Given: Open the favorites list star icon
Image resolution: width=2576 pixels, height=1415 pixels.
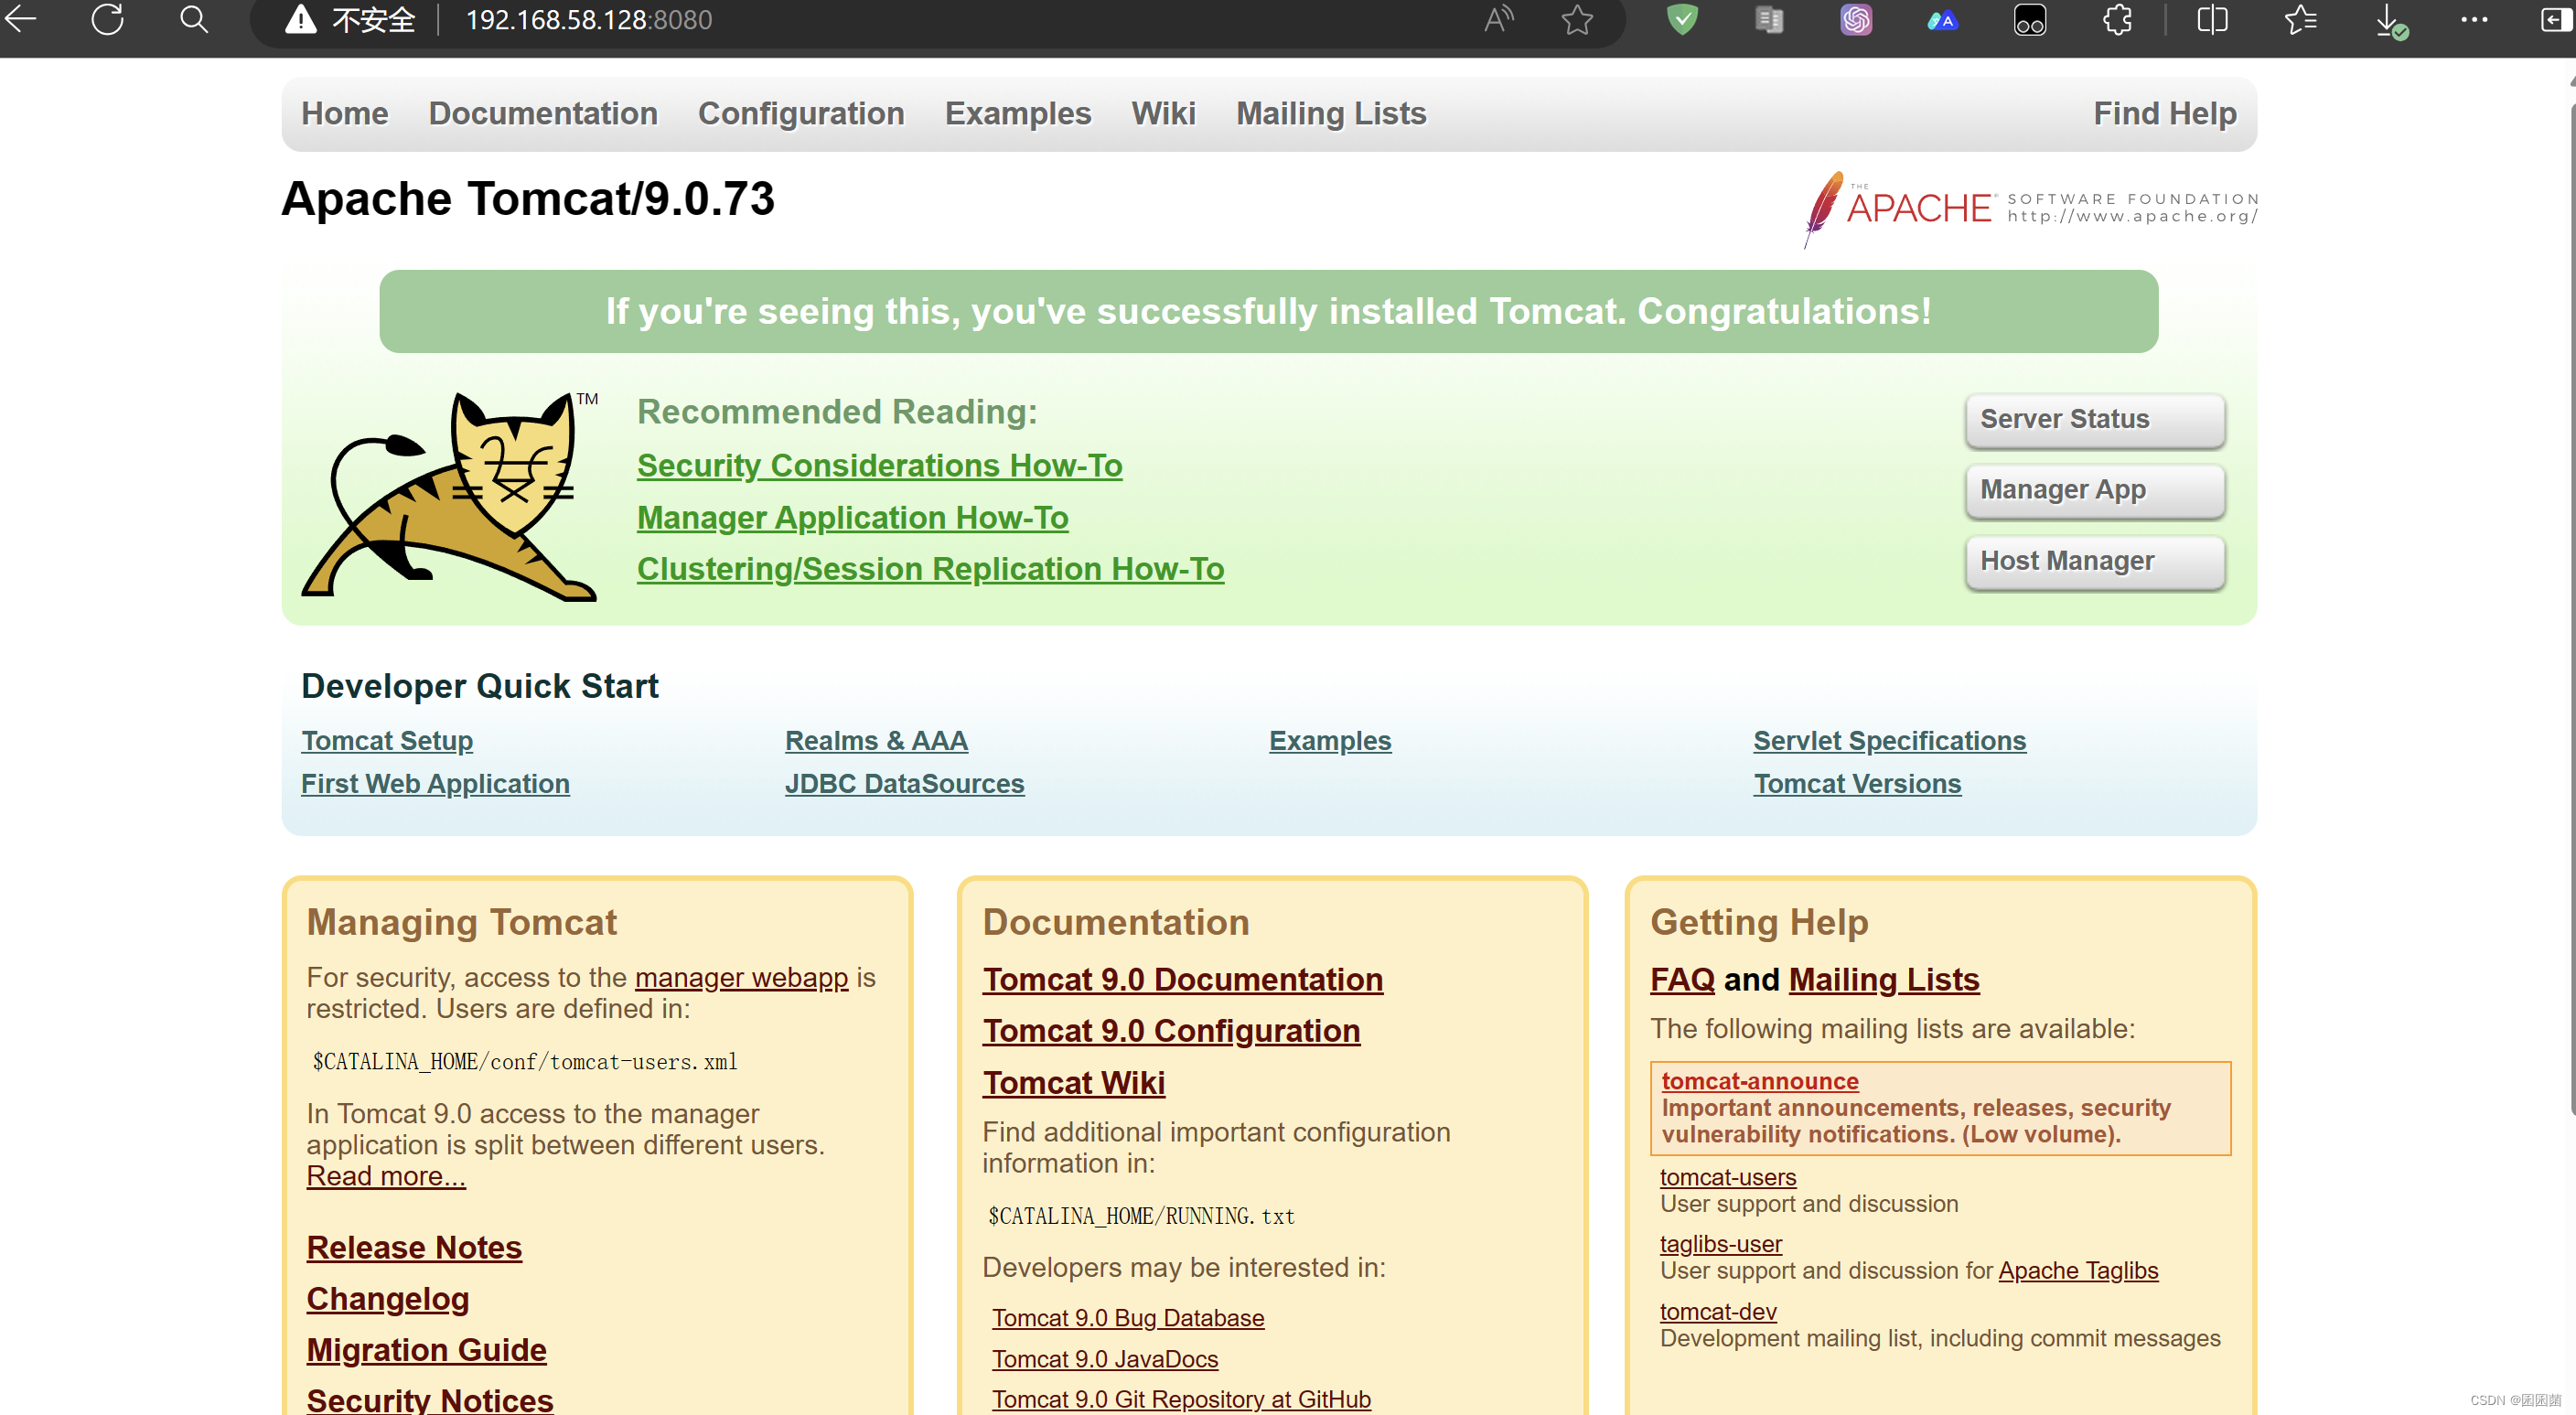Looking at the screenshot, I should 2300,19.
